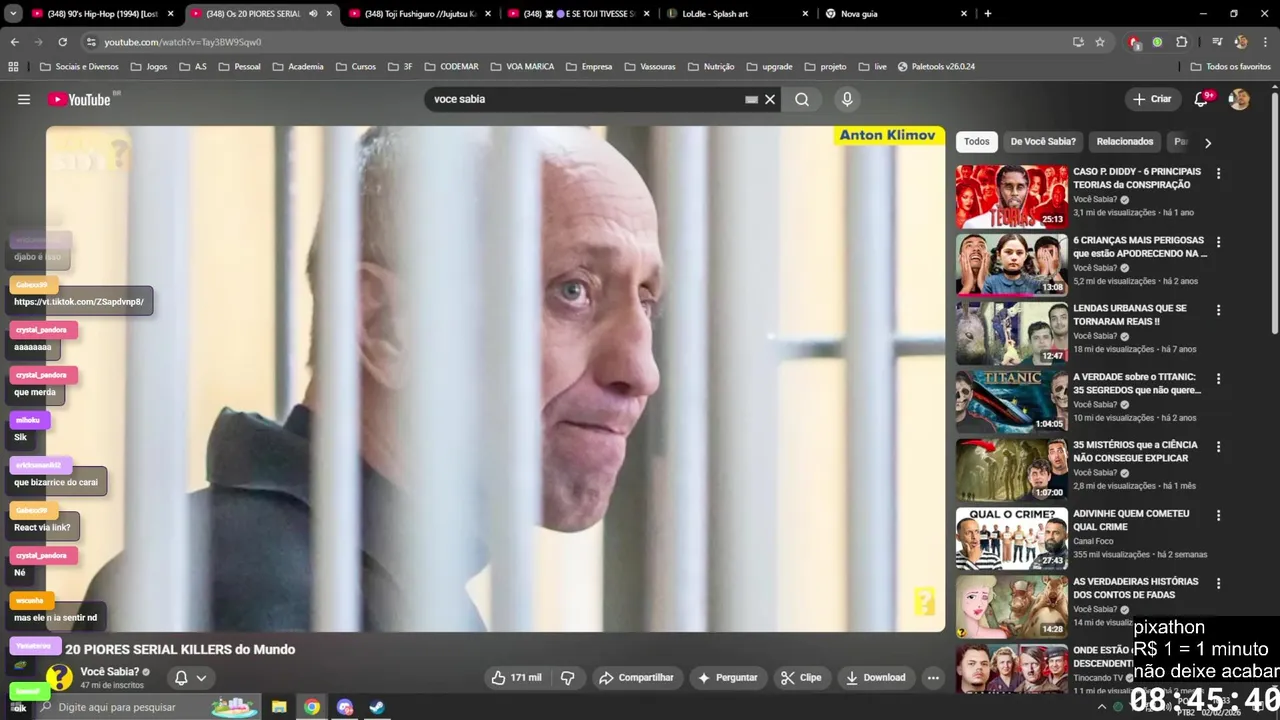Bookmark this page with the star icon
1280x720 pixels.
1100,42
